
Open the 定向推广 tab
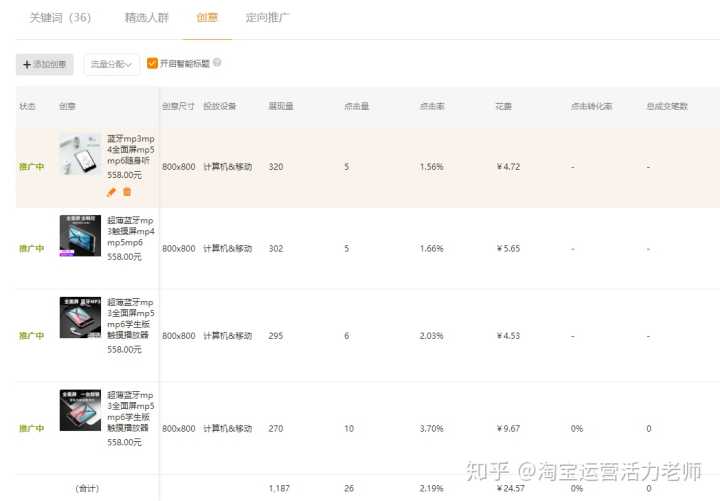tap(267, 18)
